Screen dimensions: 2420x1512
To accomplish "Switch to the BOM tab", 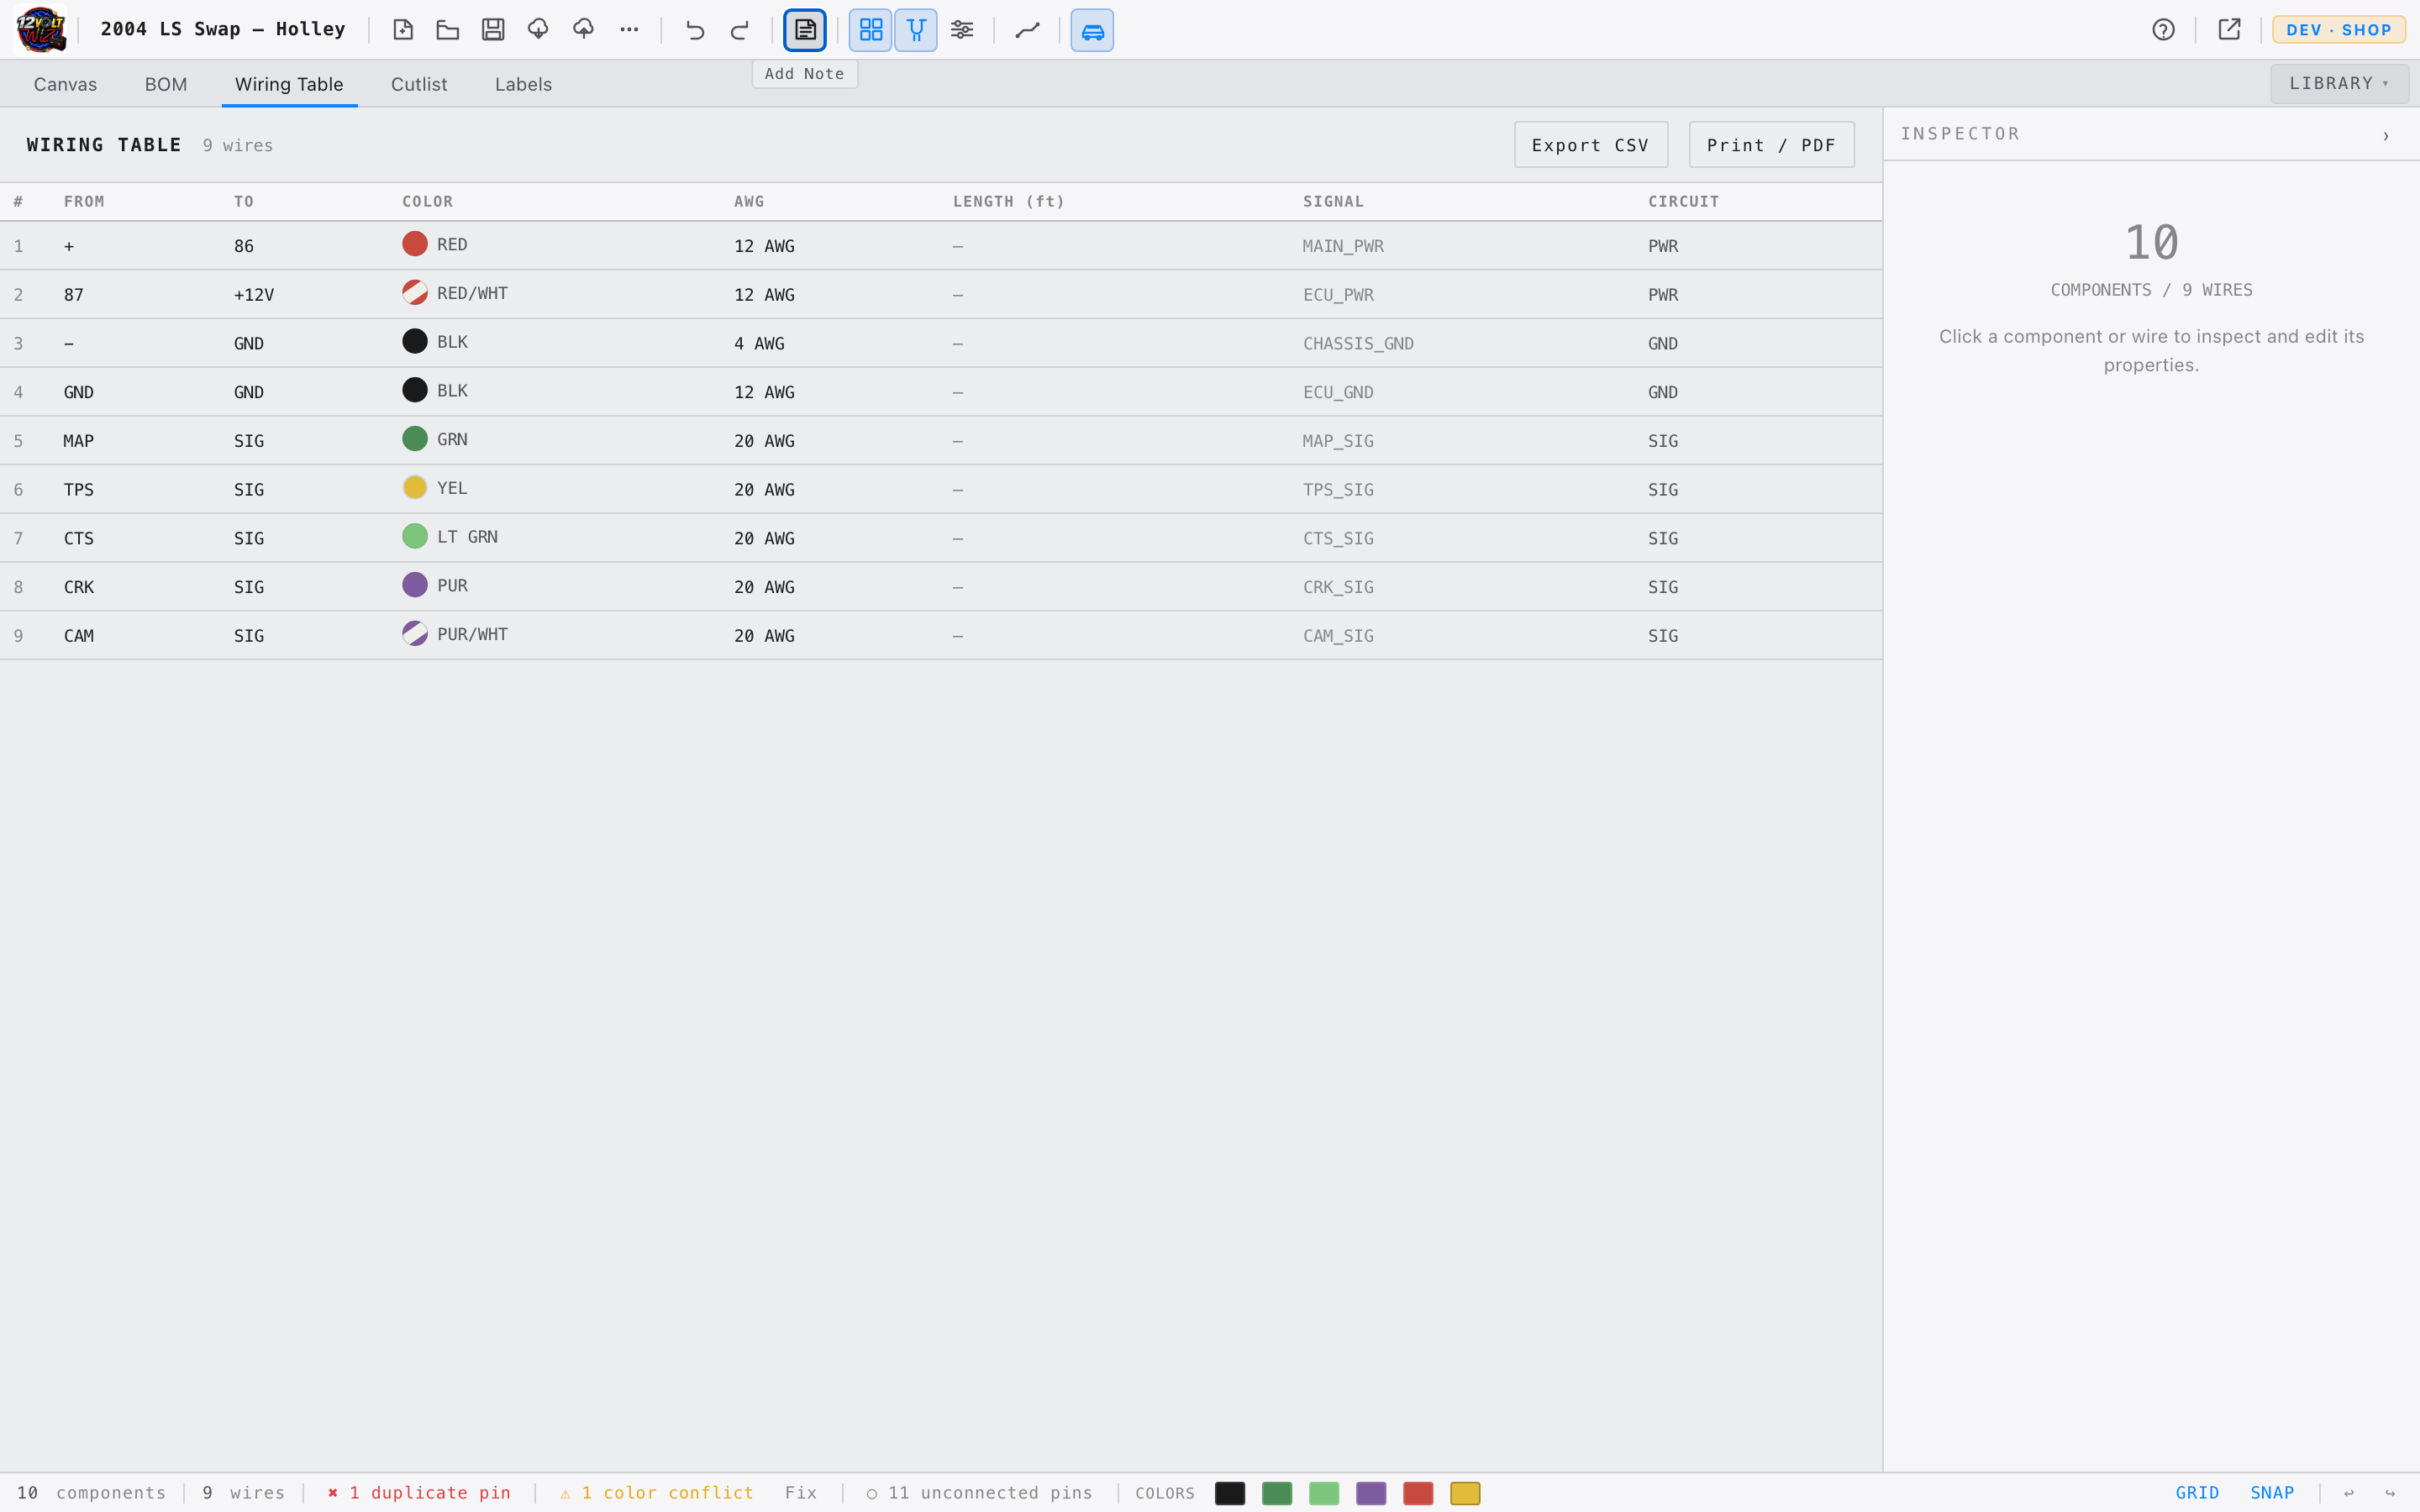I will [166, 84].
